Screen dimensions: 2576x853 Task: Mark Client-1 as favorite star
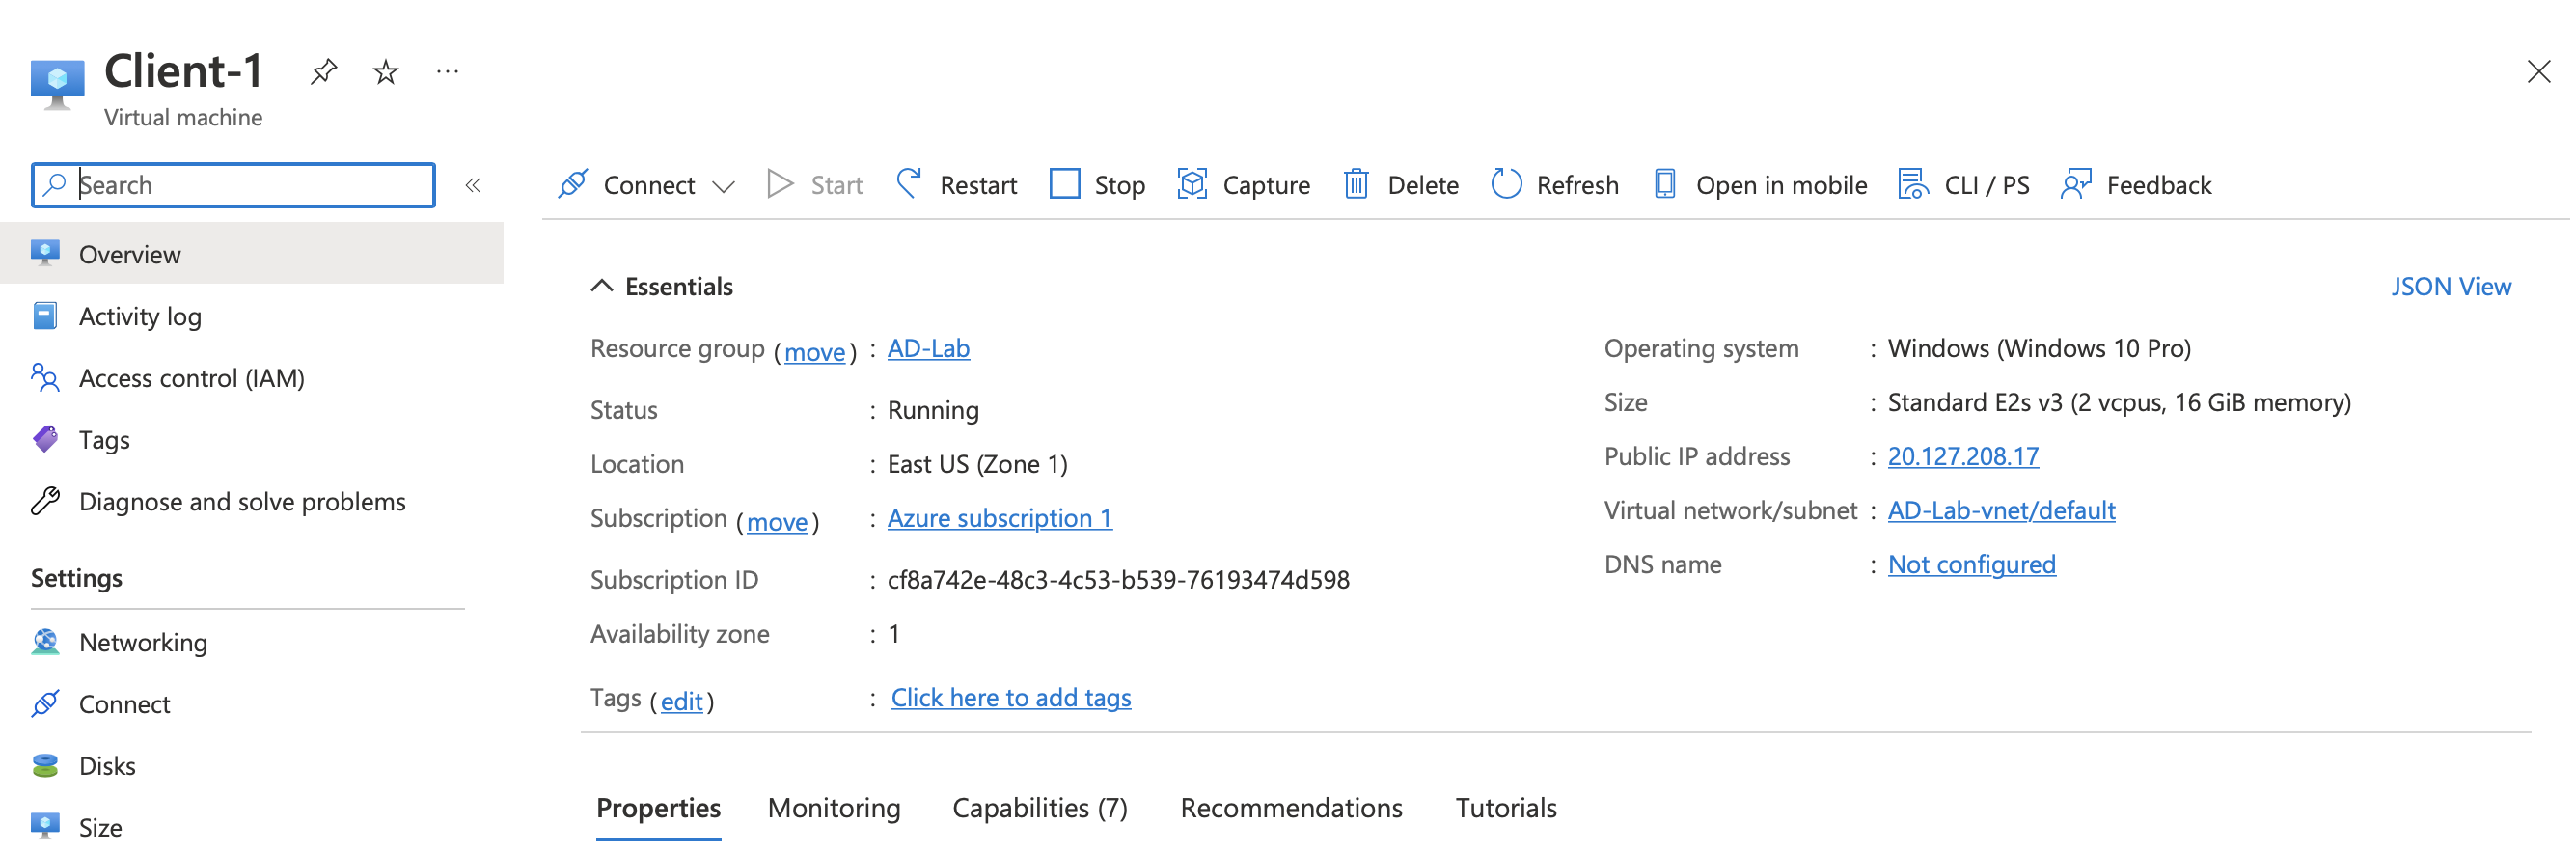click(385, 72)
